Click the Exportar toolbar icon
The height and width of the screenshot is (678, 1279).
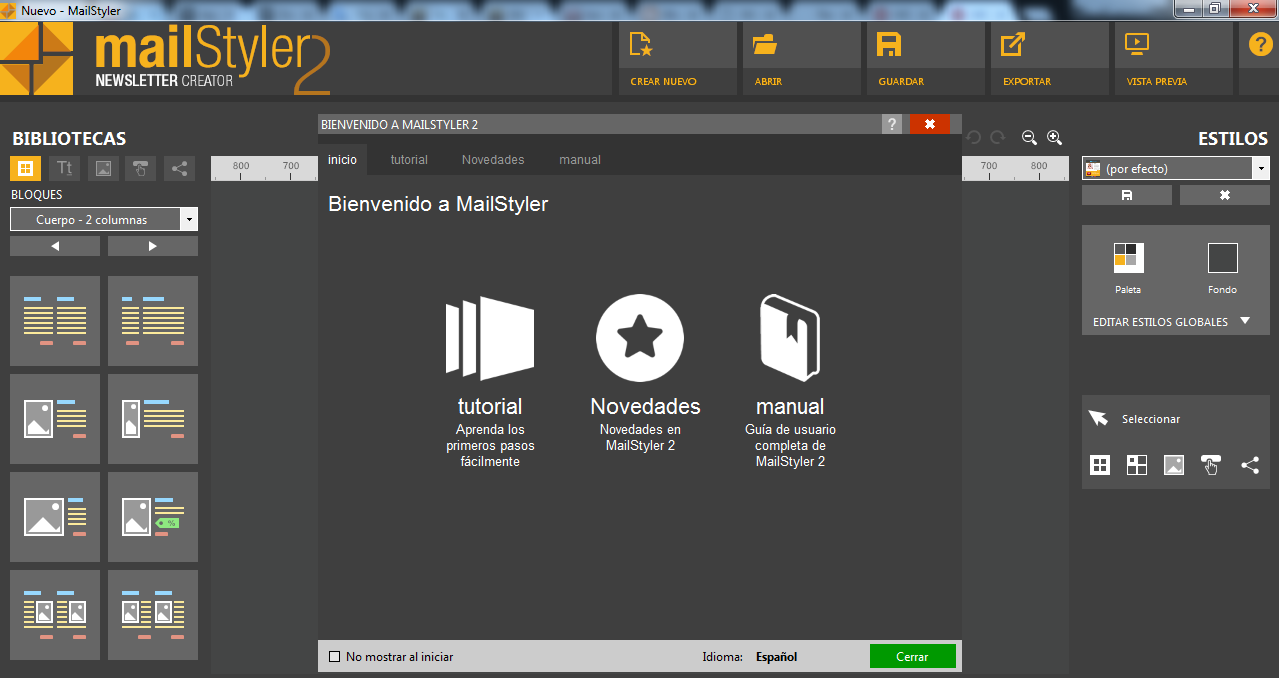1013,45
